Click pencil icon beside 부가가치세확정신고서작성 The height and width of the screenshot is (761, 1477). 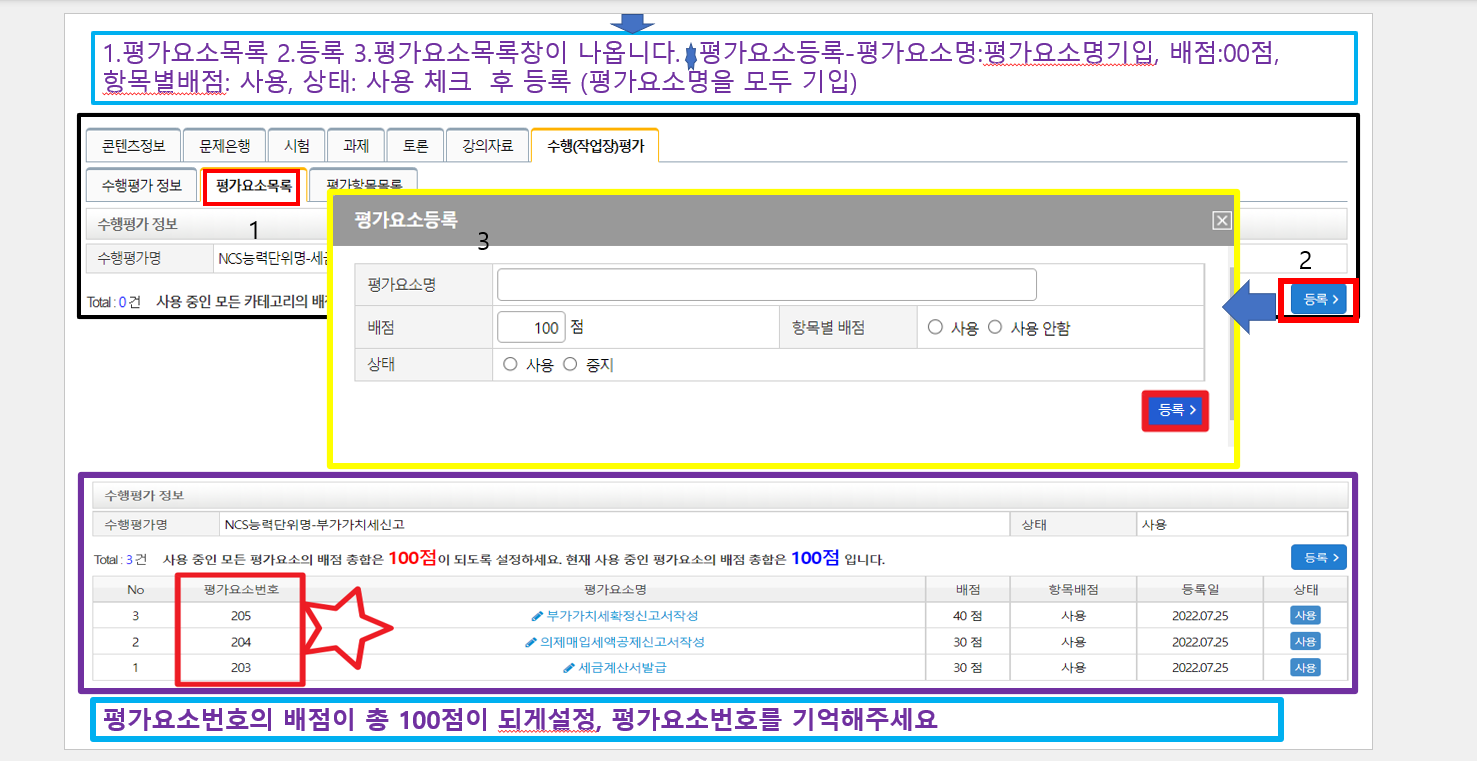[x=538, y=616]
